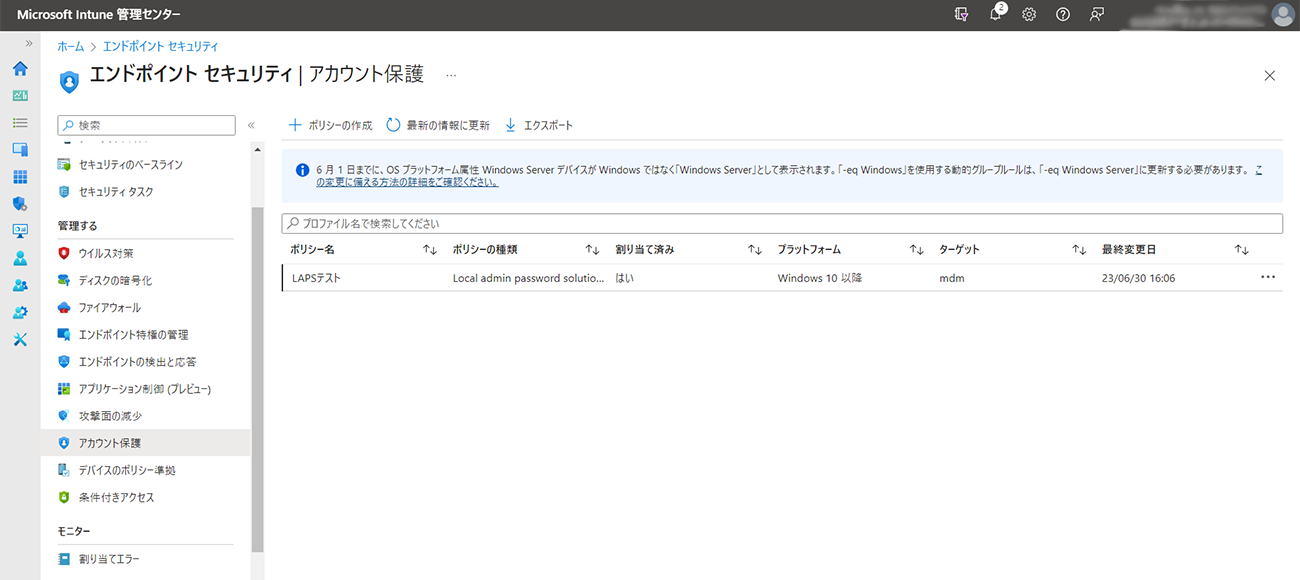Sort by ポリシー名 column

pos(430,249)
